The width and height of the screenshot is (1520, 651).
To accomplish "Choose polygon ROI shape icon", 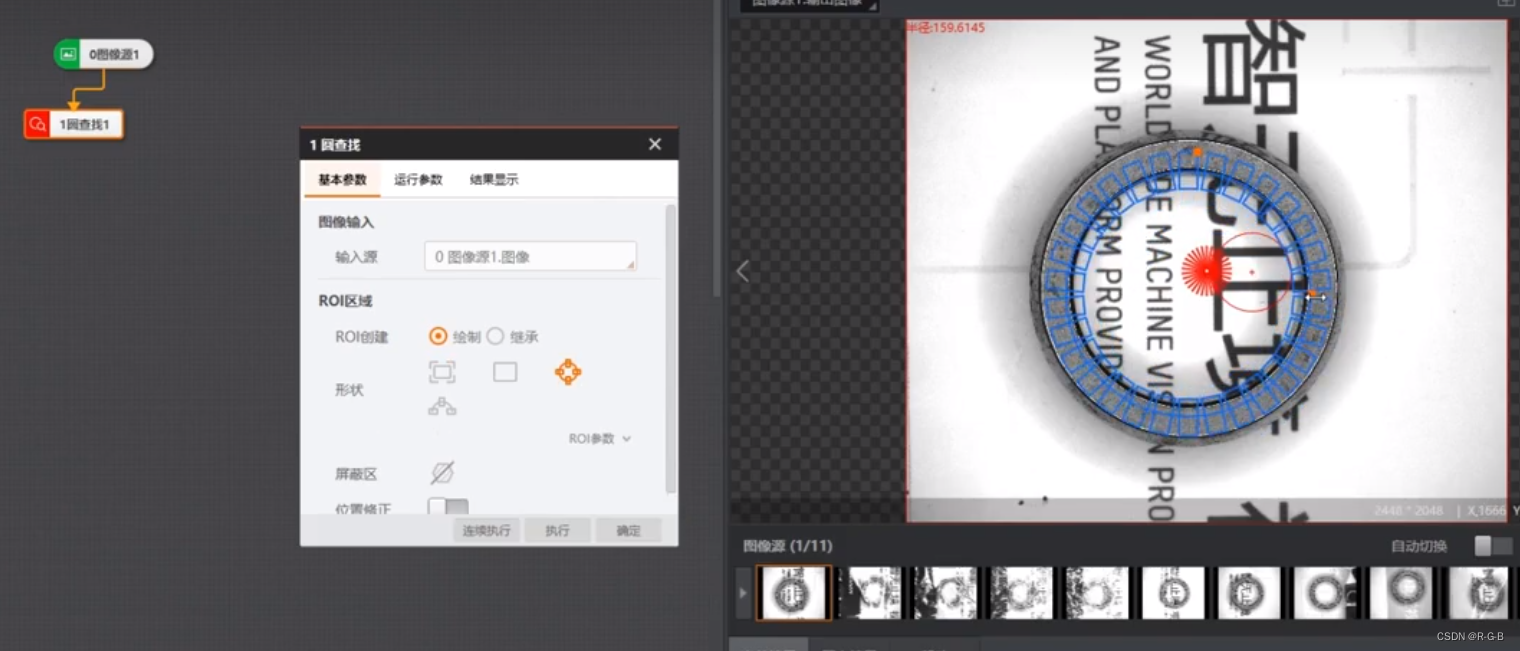I will point(442,407).
